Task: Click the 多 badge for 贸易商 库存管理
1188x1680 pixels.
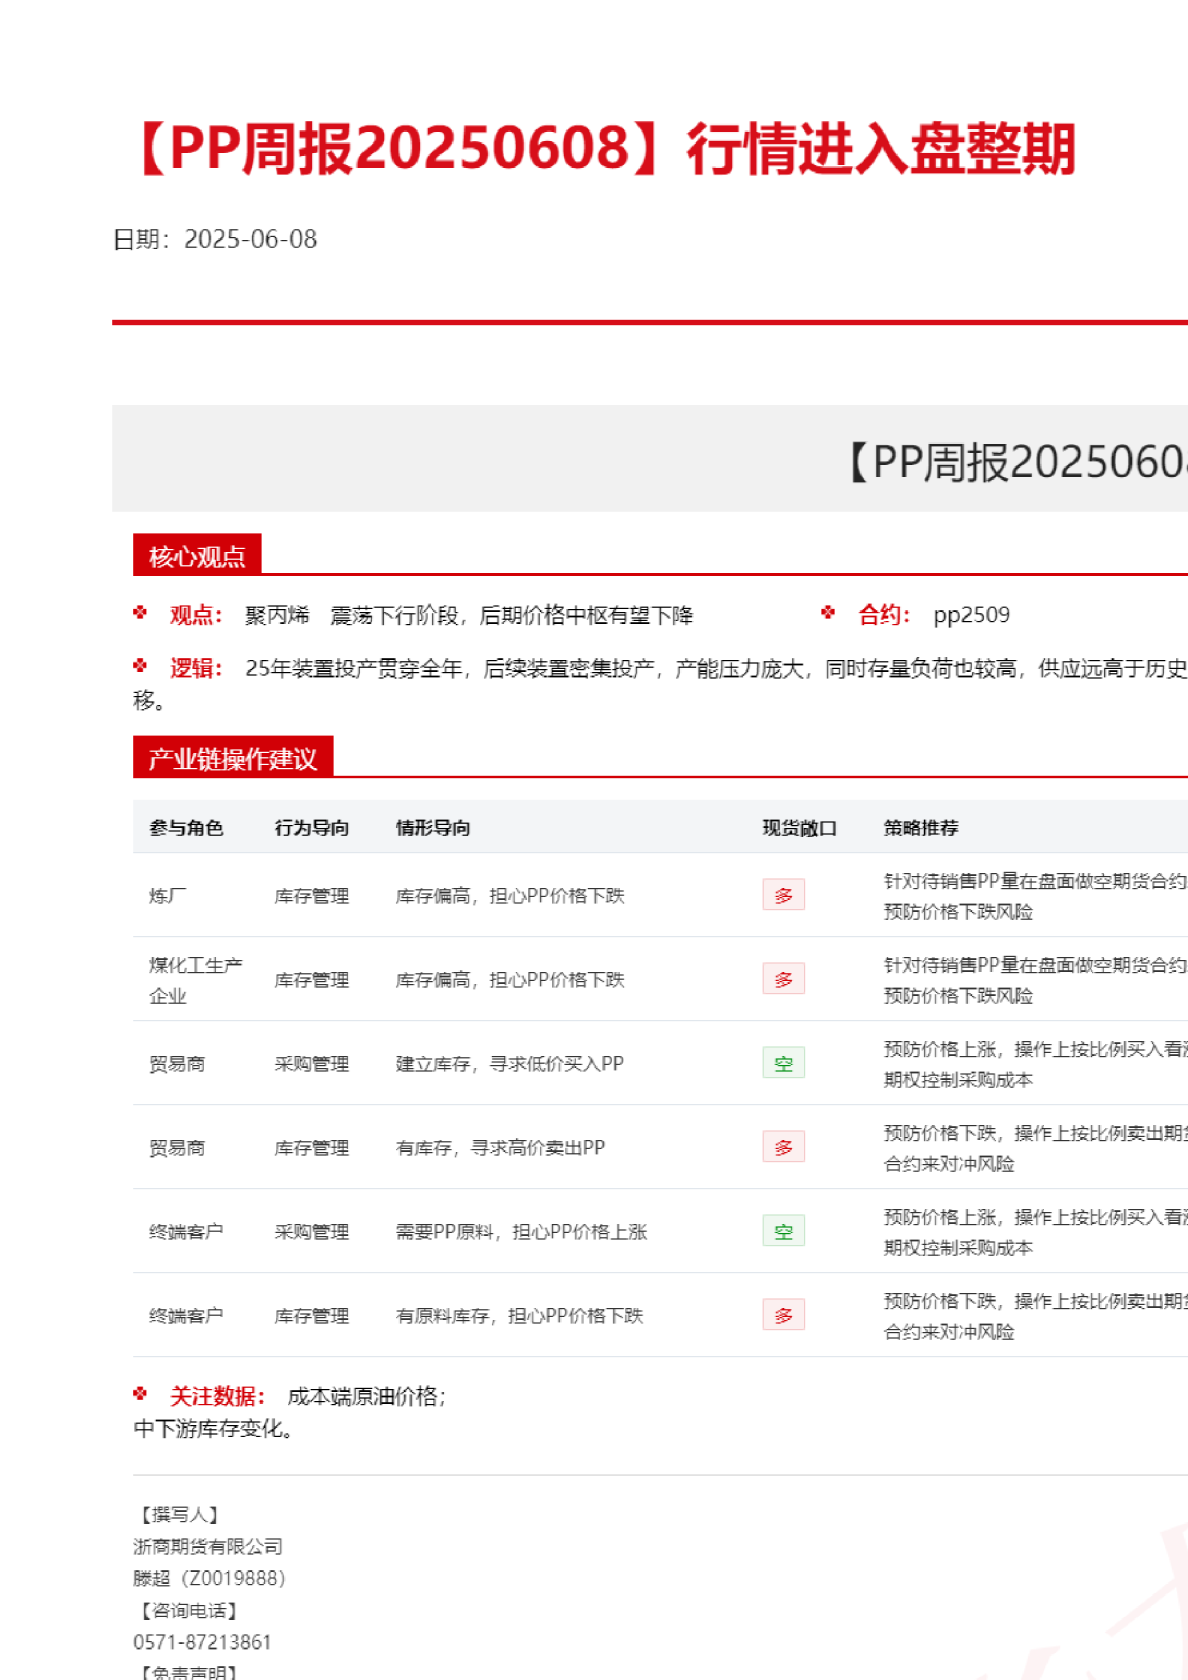Action: point(783,1147)
